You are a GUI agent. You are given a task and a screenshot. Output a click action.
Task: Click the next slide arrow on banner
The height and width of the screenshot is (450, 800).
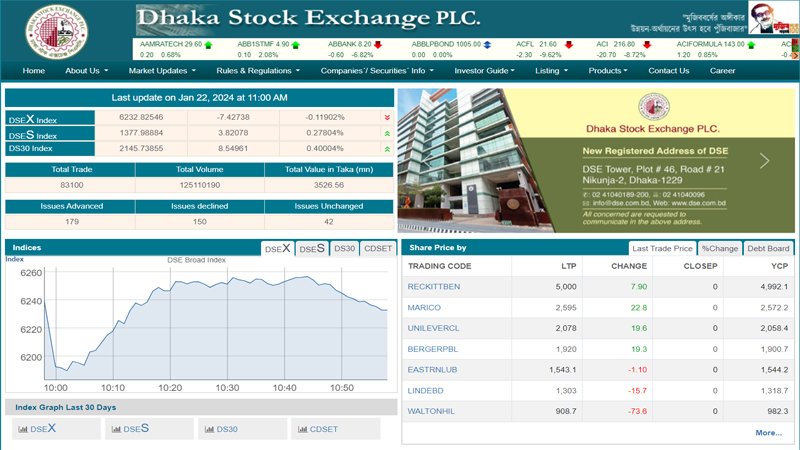pos(764,160)
